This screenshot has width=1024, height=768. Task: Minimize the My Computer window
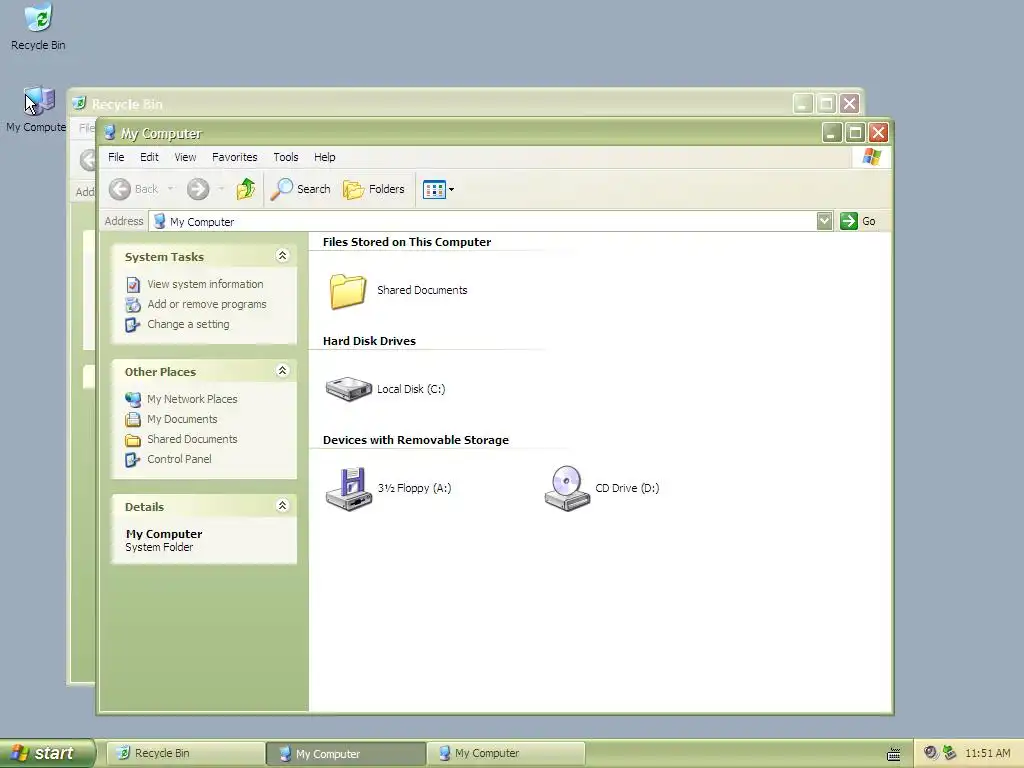click(831, 133)
